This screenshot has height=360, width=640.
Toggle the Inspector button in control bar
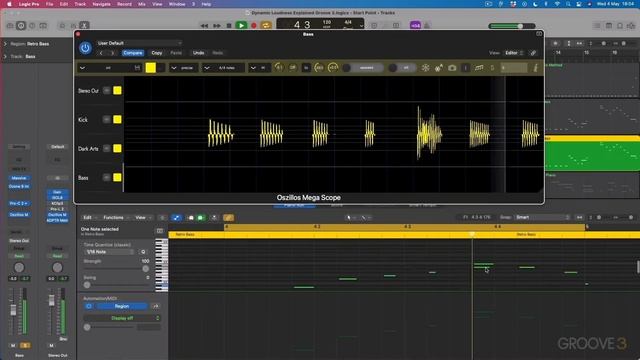pos(21,26)
